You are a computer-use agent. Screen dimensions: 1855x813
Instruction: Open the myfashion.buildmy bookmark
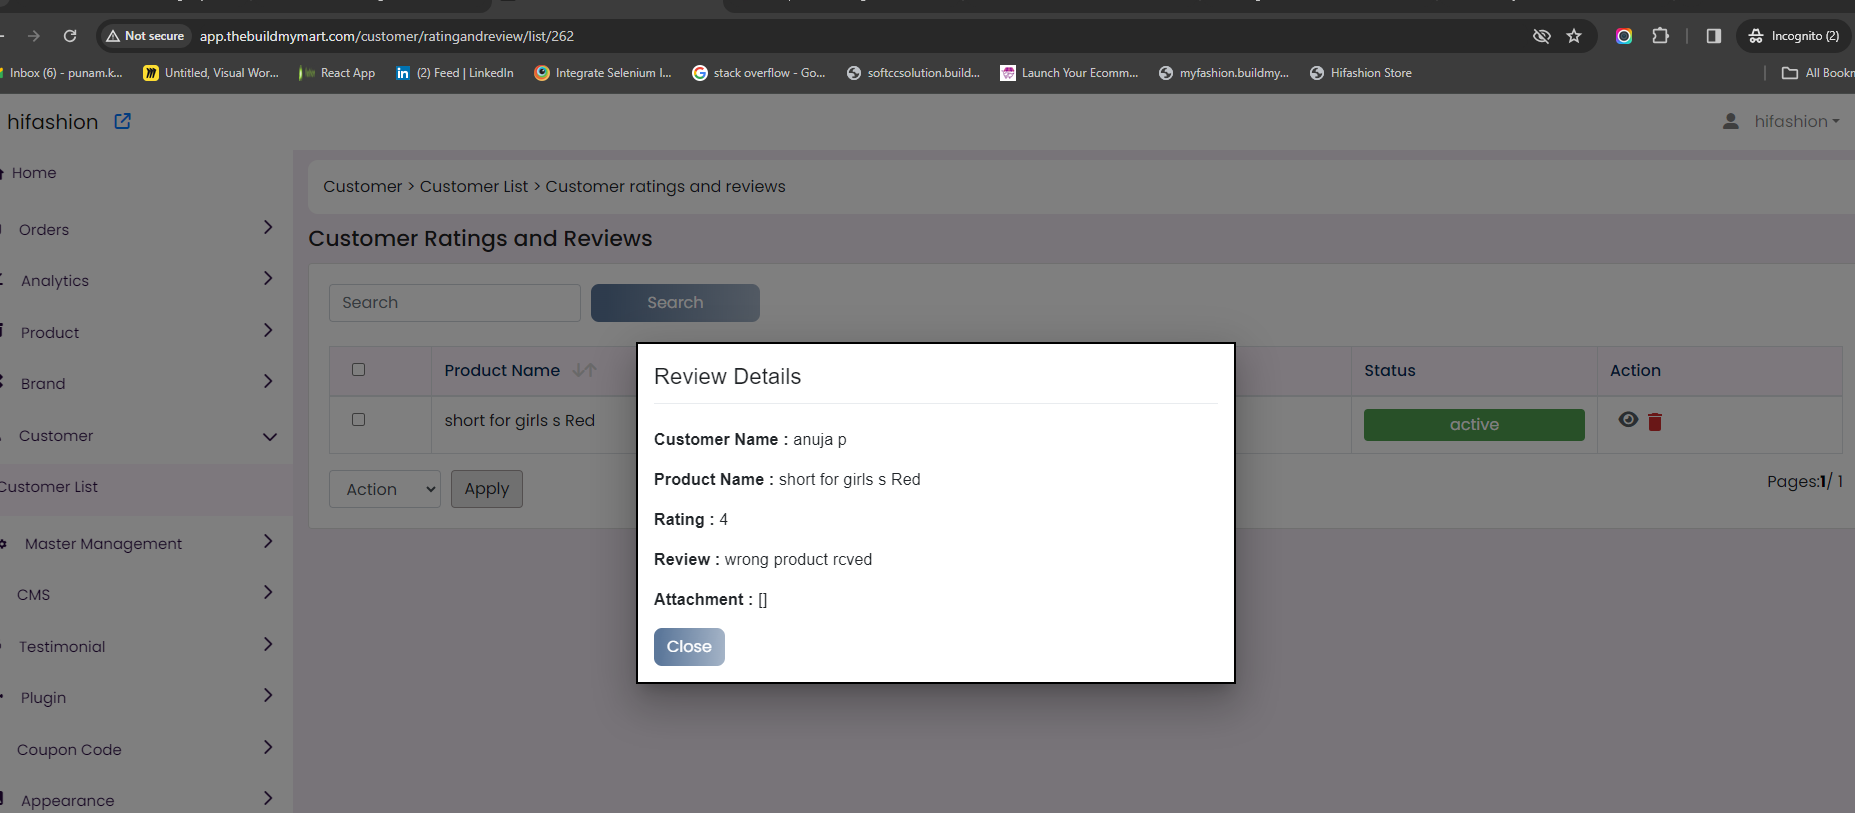coord(1224,73)
